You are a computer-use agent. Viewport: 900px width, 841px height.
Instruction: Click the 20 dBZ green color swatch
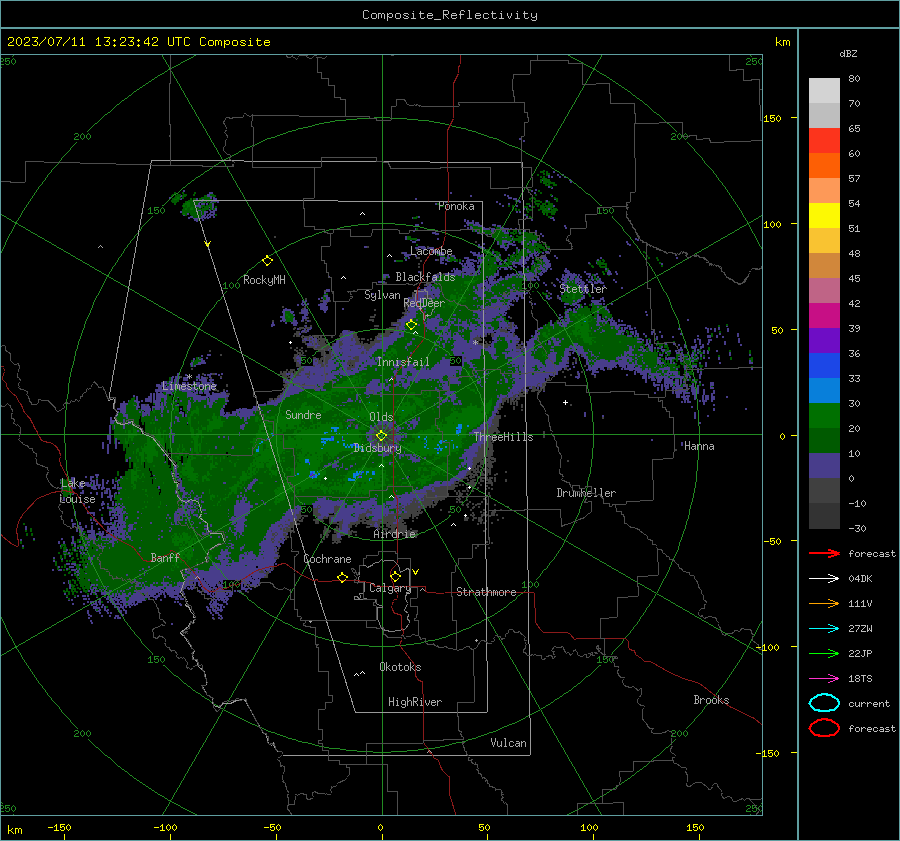click(824, 416)
